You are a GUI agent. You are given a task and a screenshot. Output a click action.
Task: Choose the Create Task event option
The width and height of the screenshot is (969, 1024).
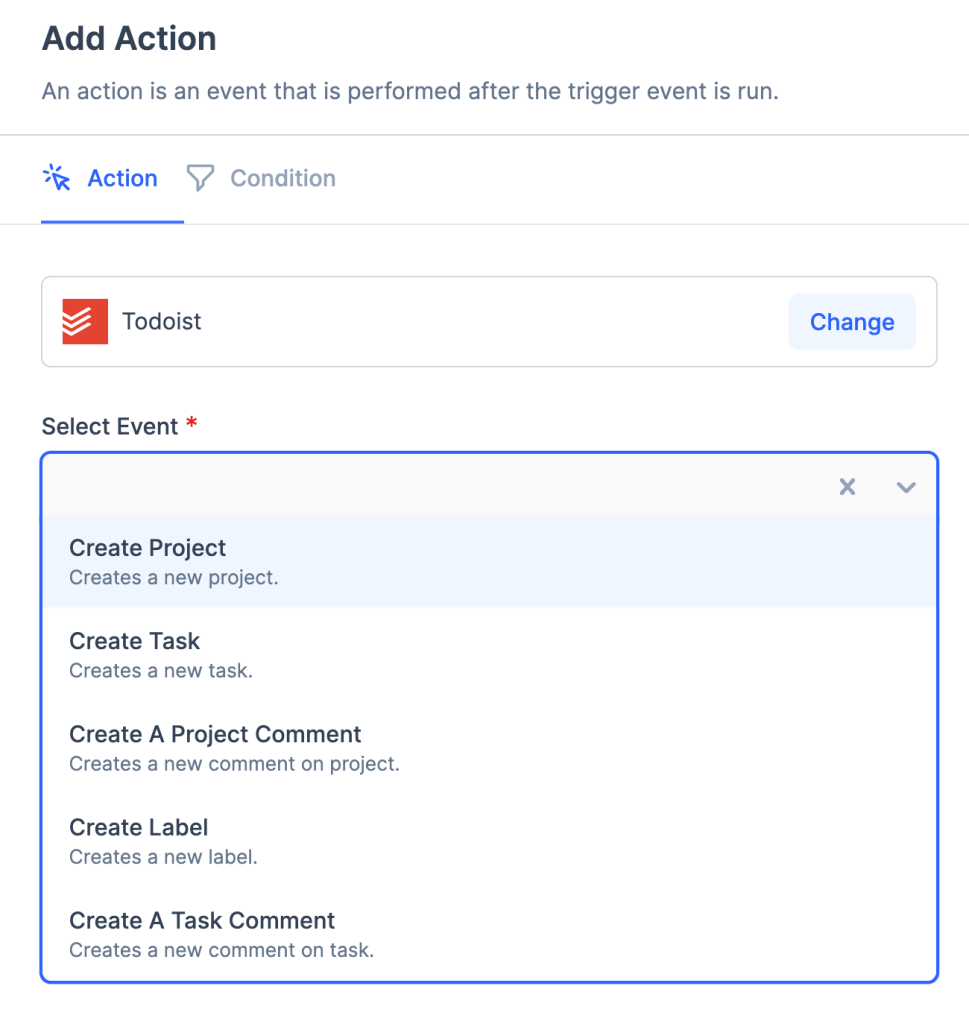(135, 641)
